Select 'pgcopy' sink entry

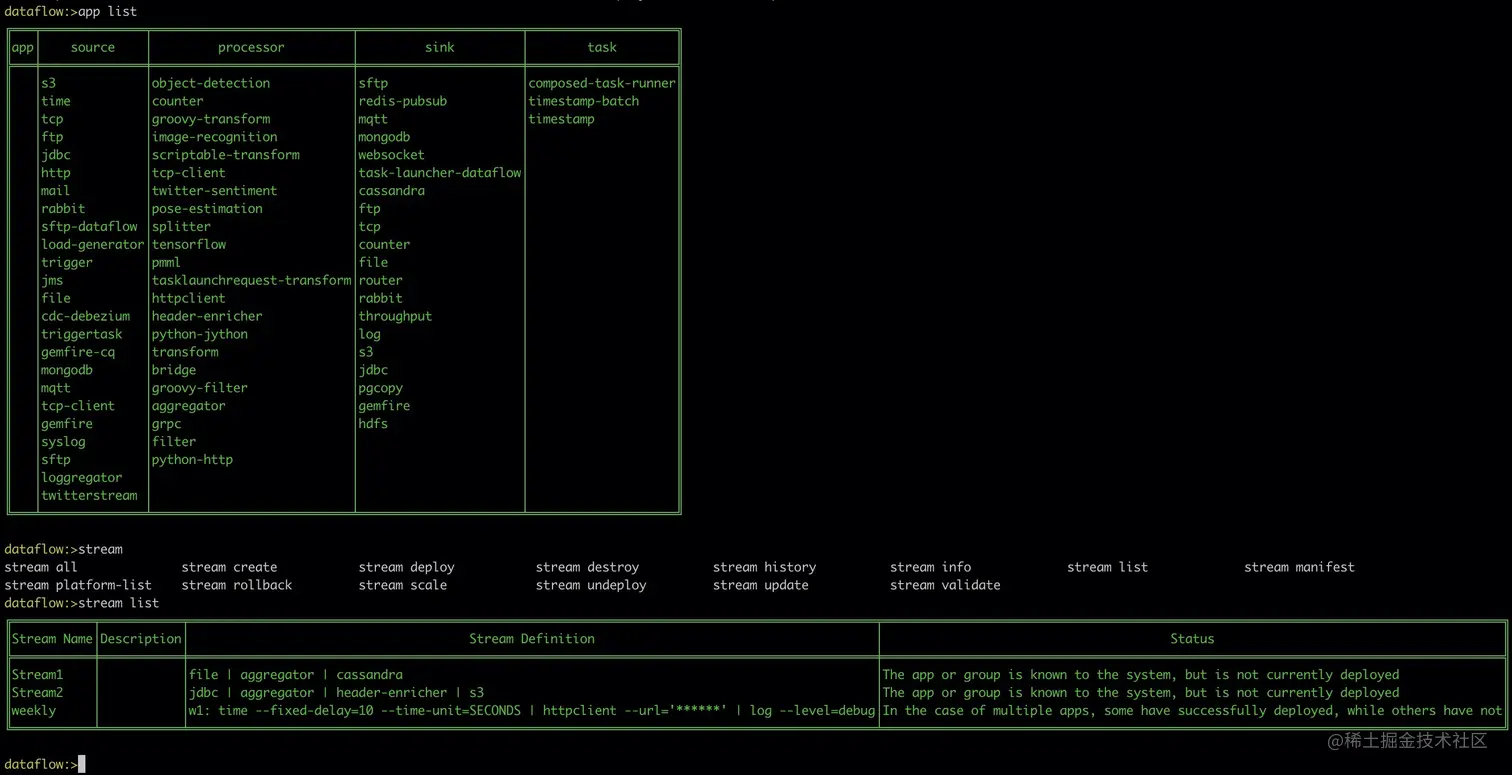(381, 388)
